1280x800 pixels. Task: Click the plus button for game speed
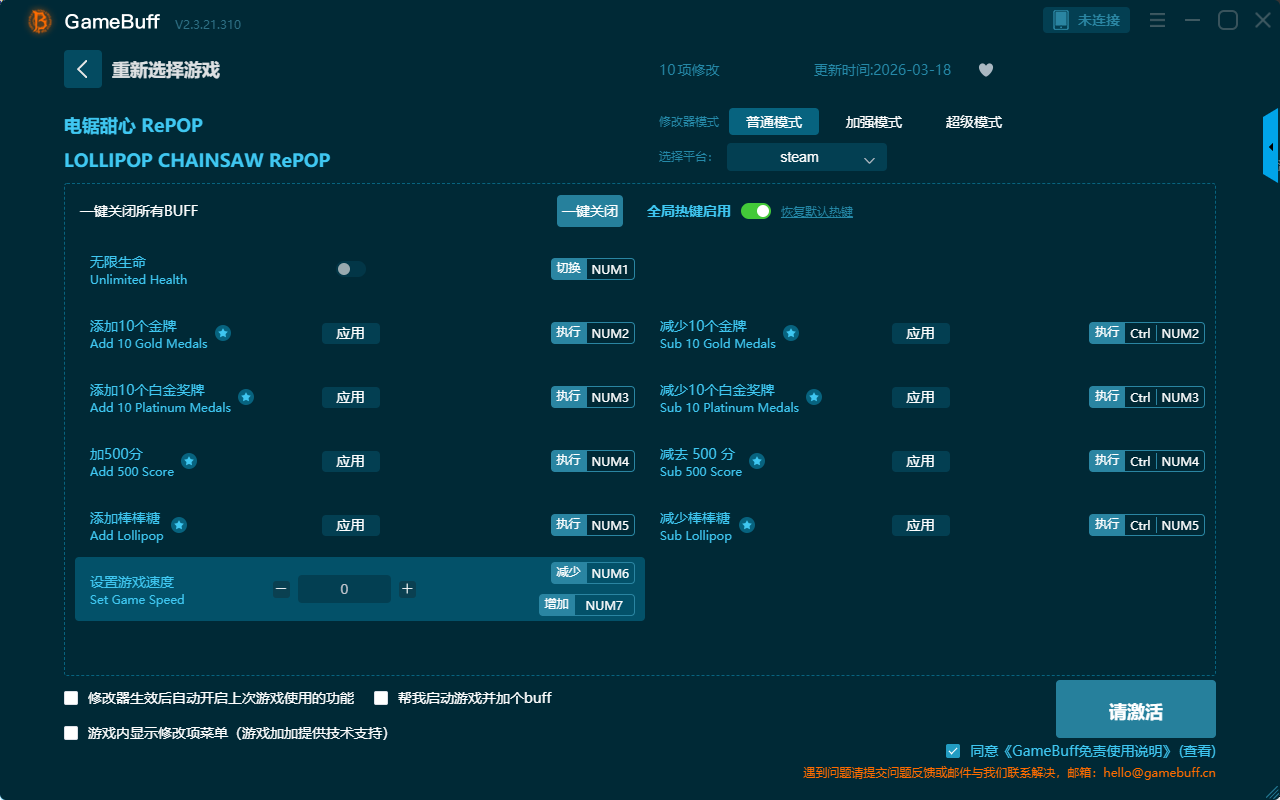(407, 589)
